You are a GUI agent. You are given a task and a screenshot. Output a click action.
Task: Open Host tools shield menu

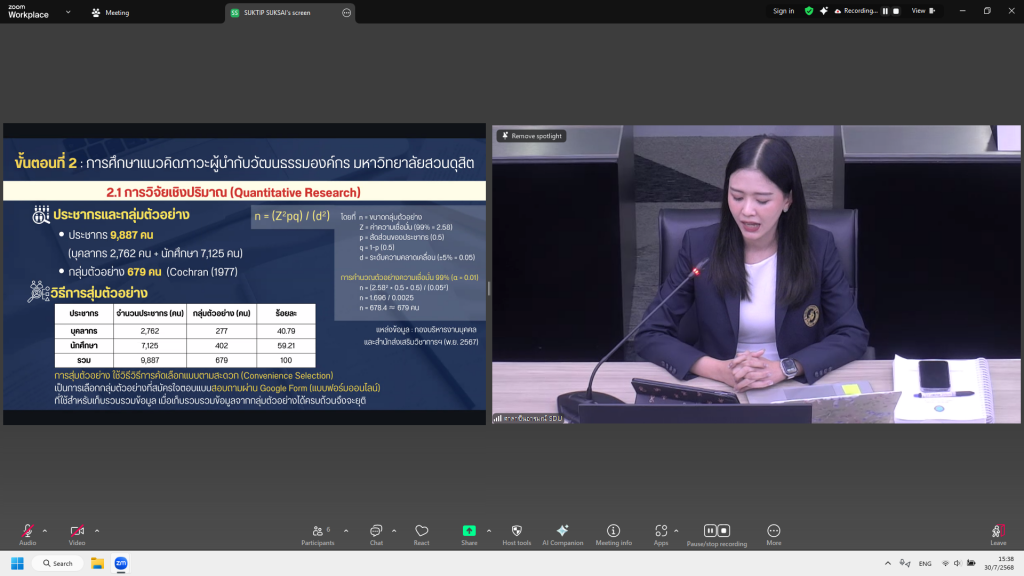(x=516, y=531)
